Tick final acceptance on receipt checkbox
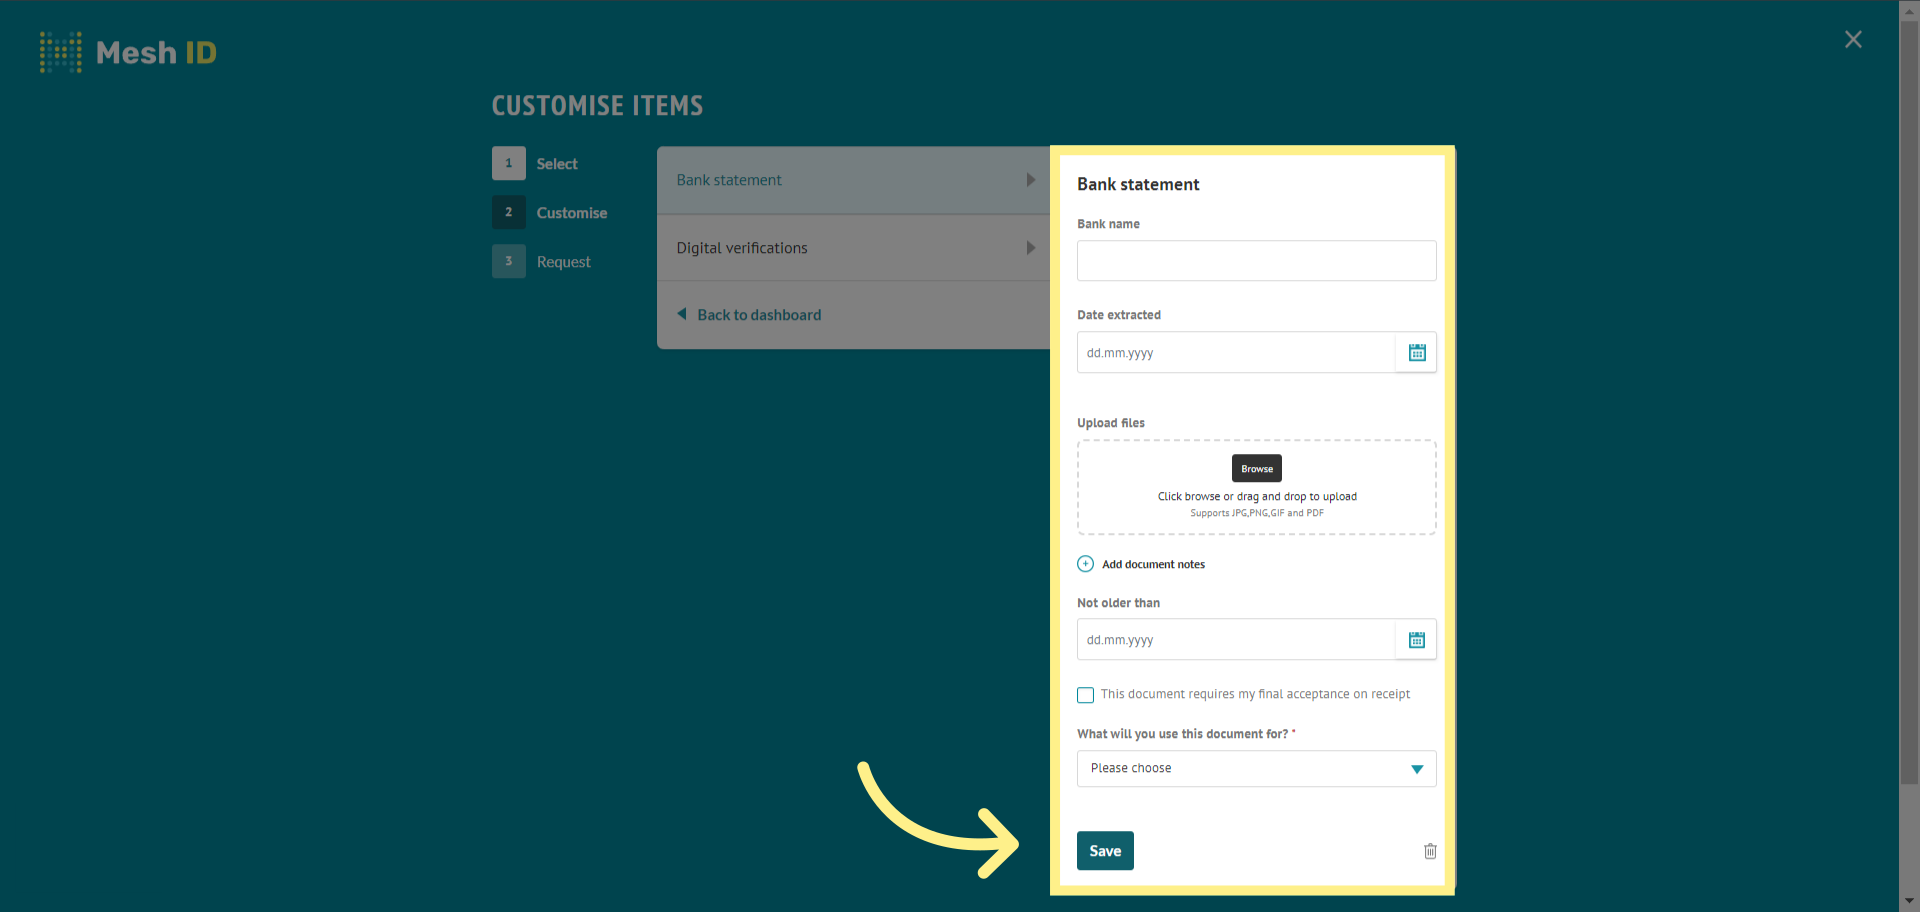 (1085, 695)
